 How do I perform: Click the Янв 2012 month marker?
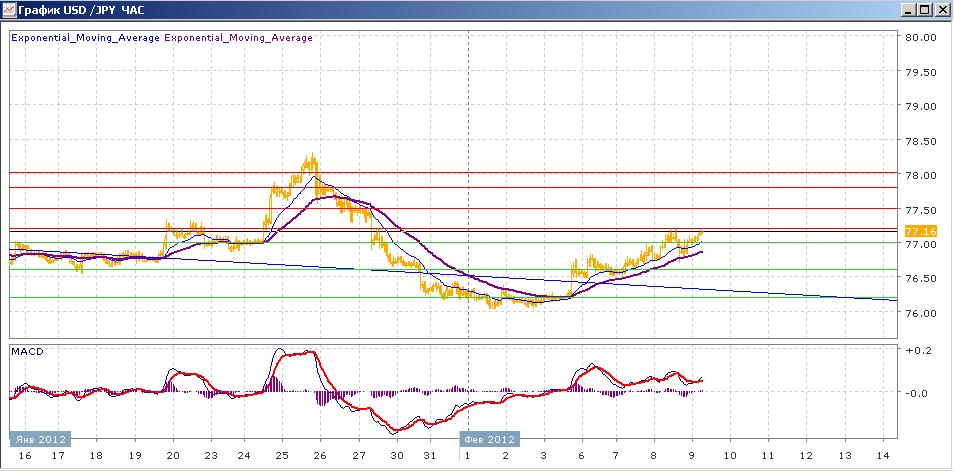pyautogui.click(x=37, y=438)
